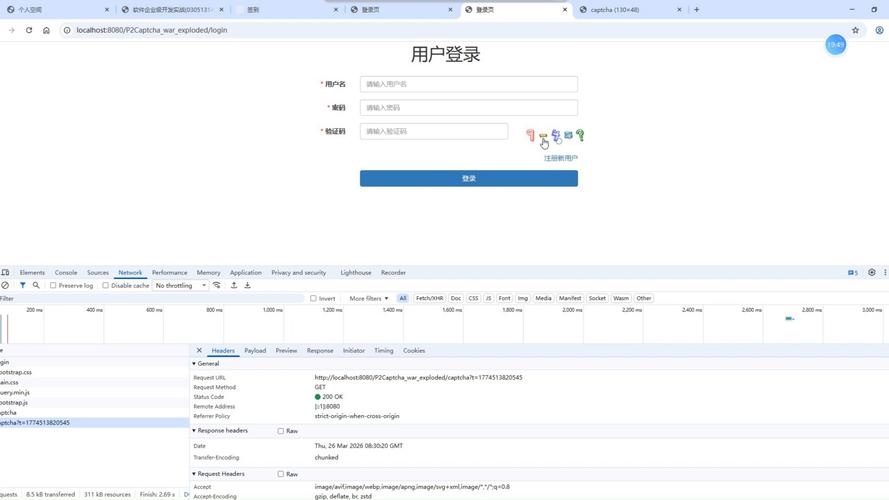Screen dimensions: 889x500
Task: Click the round blue 19:49 timer badge
Action: [835, 44]
